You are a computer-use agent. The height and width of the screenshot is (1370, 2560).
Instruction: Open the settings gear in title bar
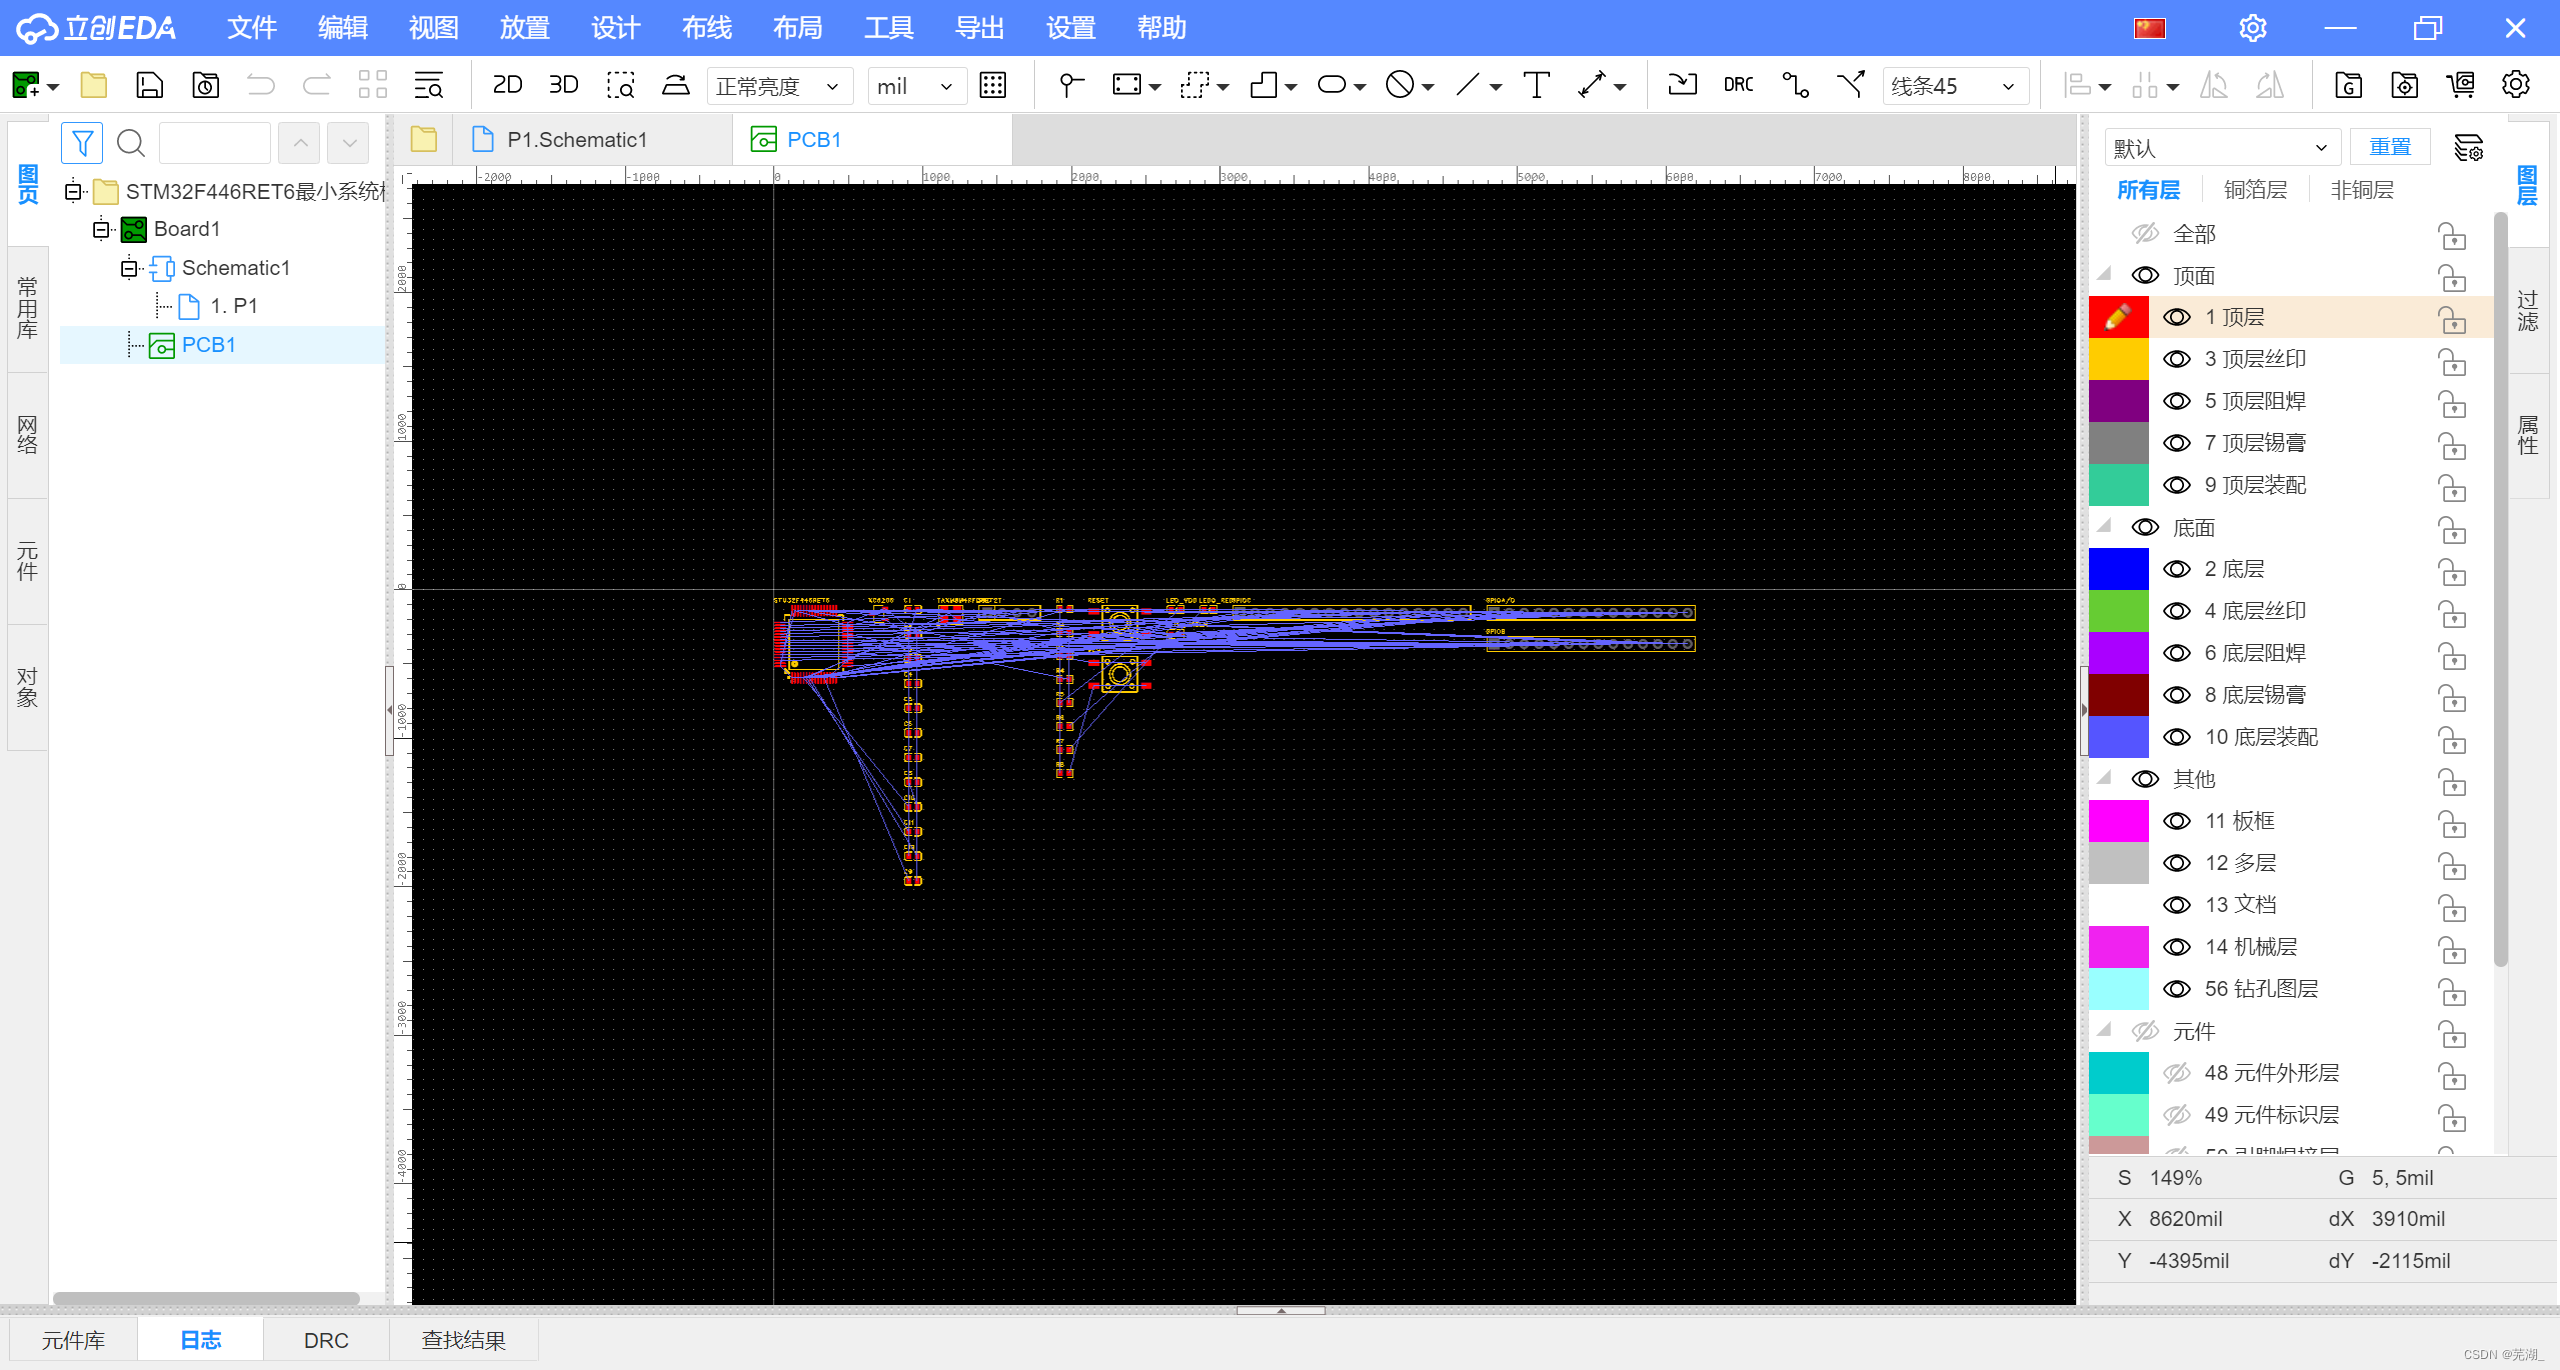click(x=2253, y=28)
